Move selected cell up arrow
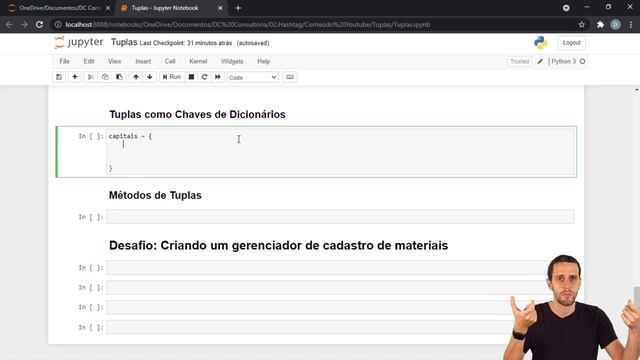The height and width of the screenshot is (360, 640). click(x=136, y=77)
